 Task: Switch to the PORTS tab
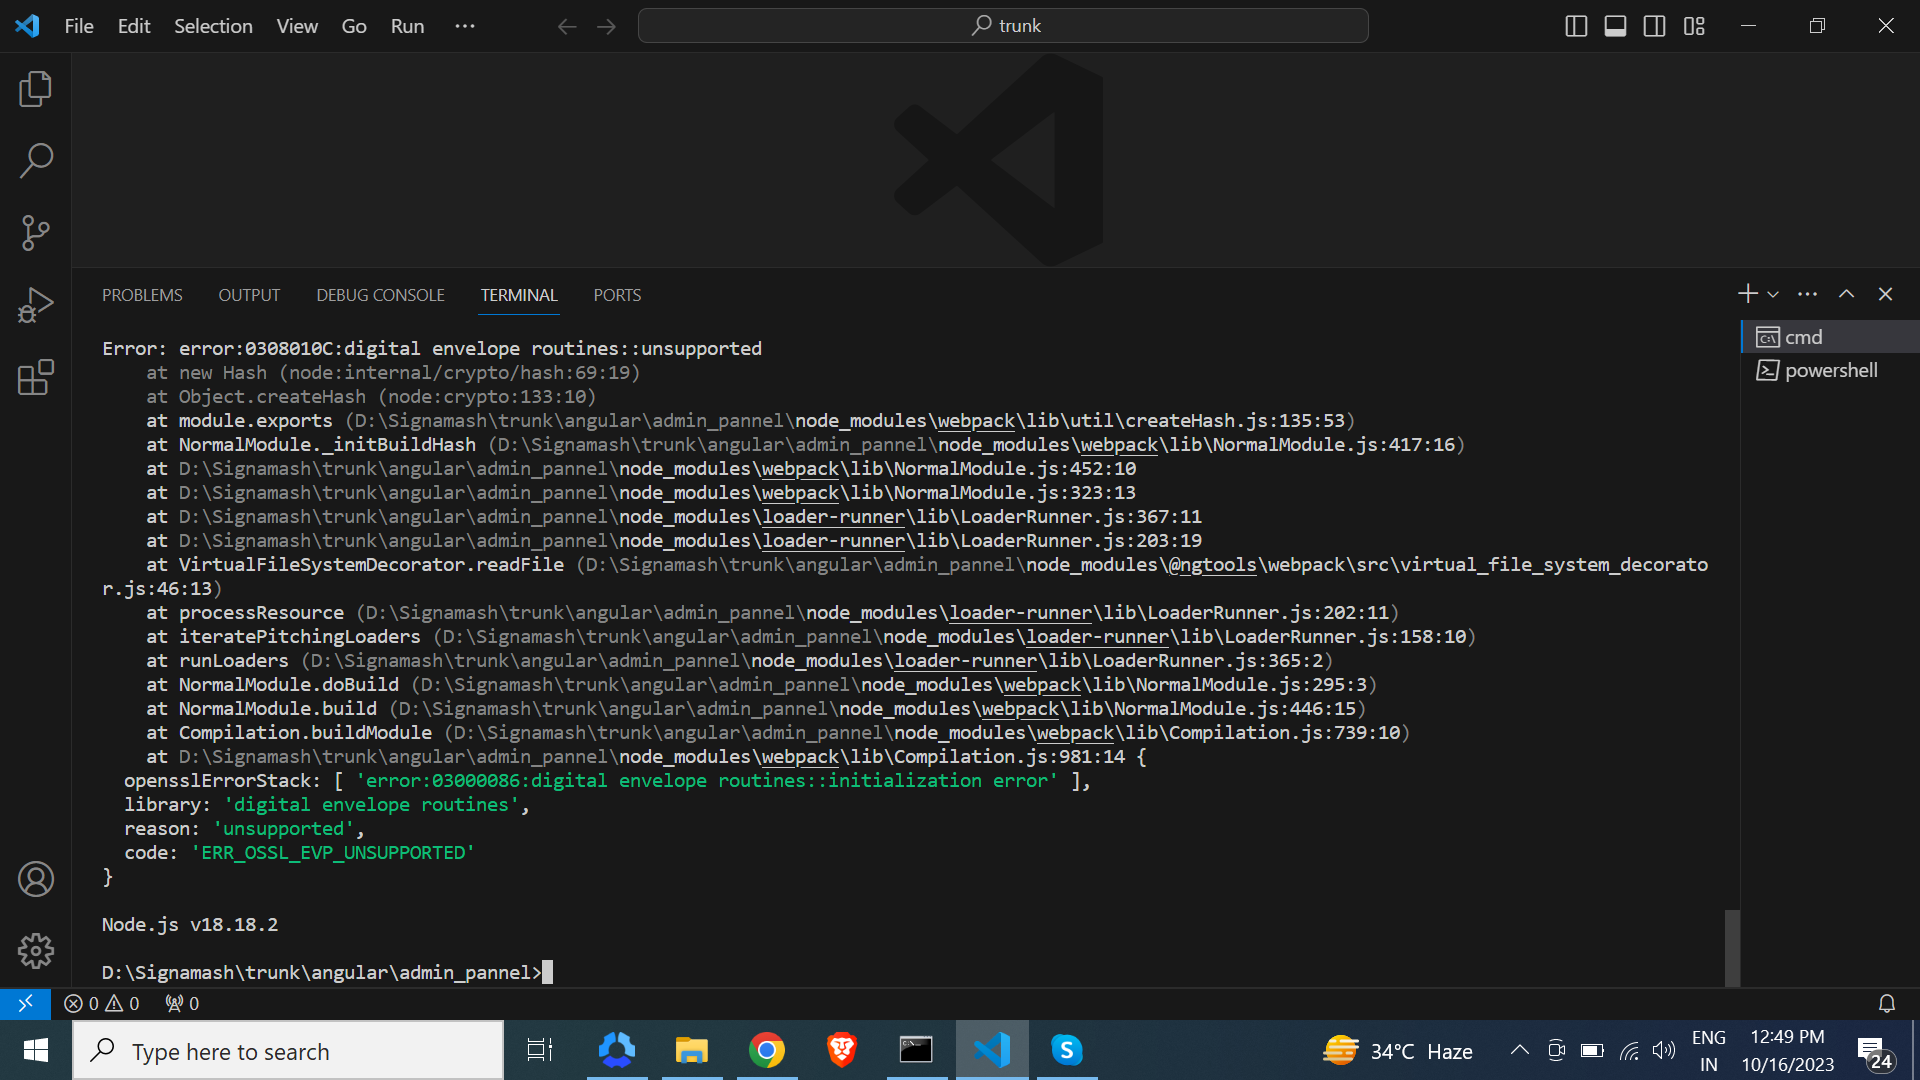coord(617,295)
